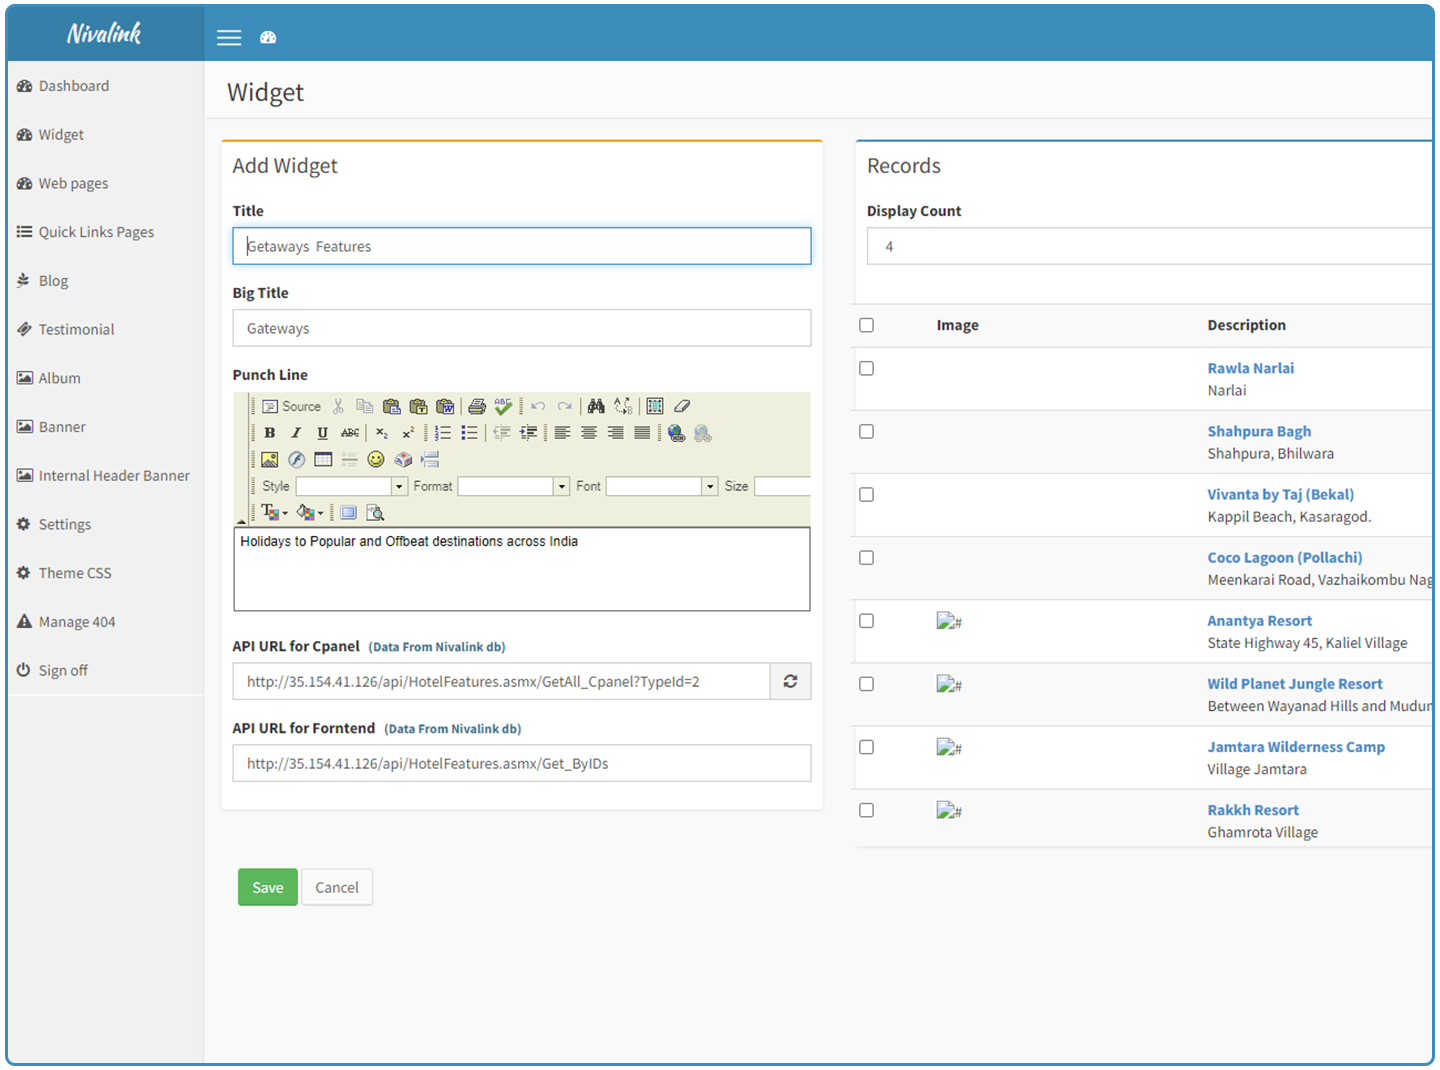Open Web pages from the sidebar
The image size is (1440, 1070).
pos(73,184)
